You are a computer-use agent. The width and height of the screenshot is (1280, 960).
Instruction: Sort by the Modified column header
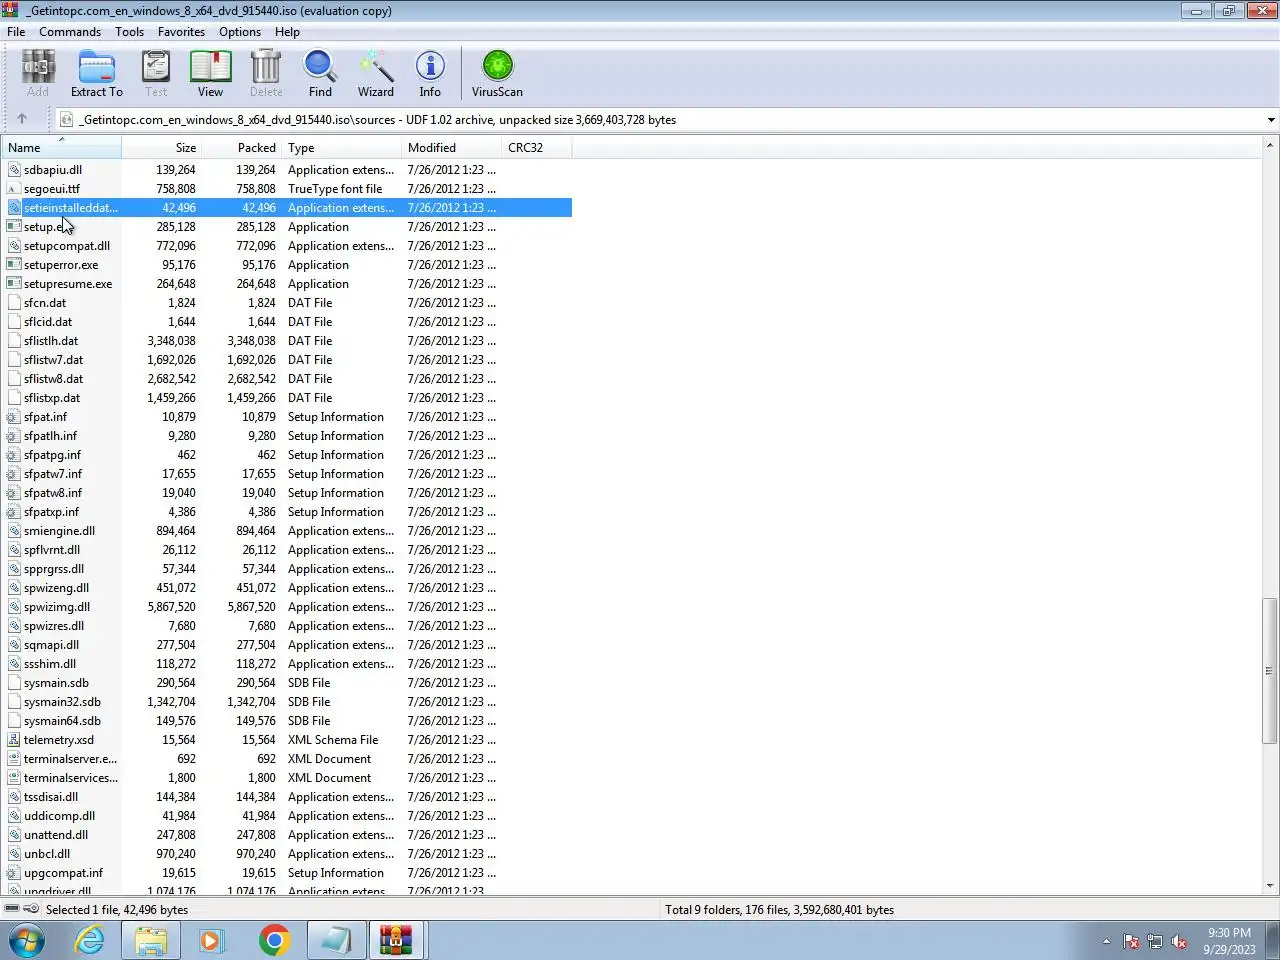452,147
